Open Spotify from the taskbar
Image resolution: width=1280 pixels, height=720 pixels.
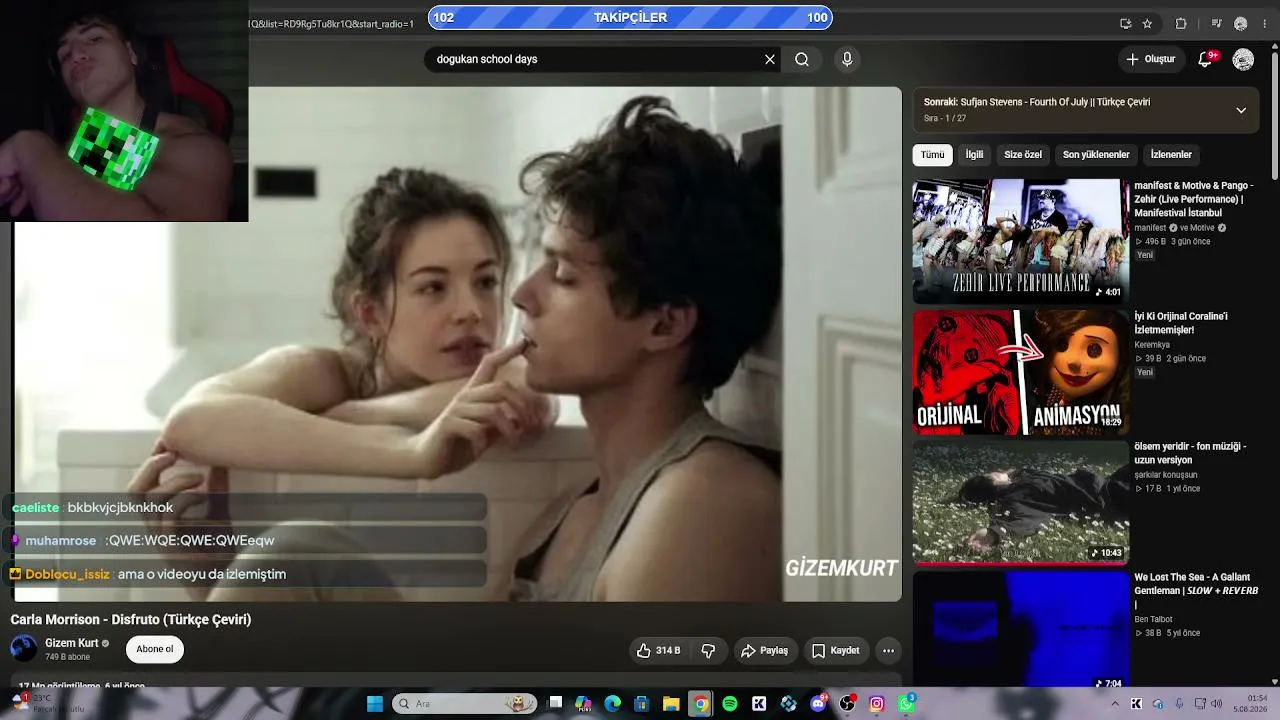point(730,704)
